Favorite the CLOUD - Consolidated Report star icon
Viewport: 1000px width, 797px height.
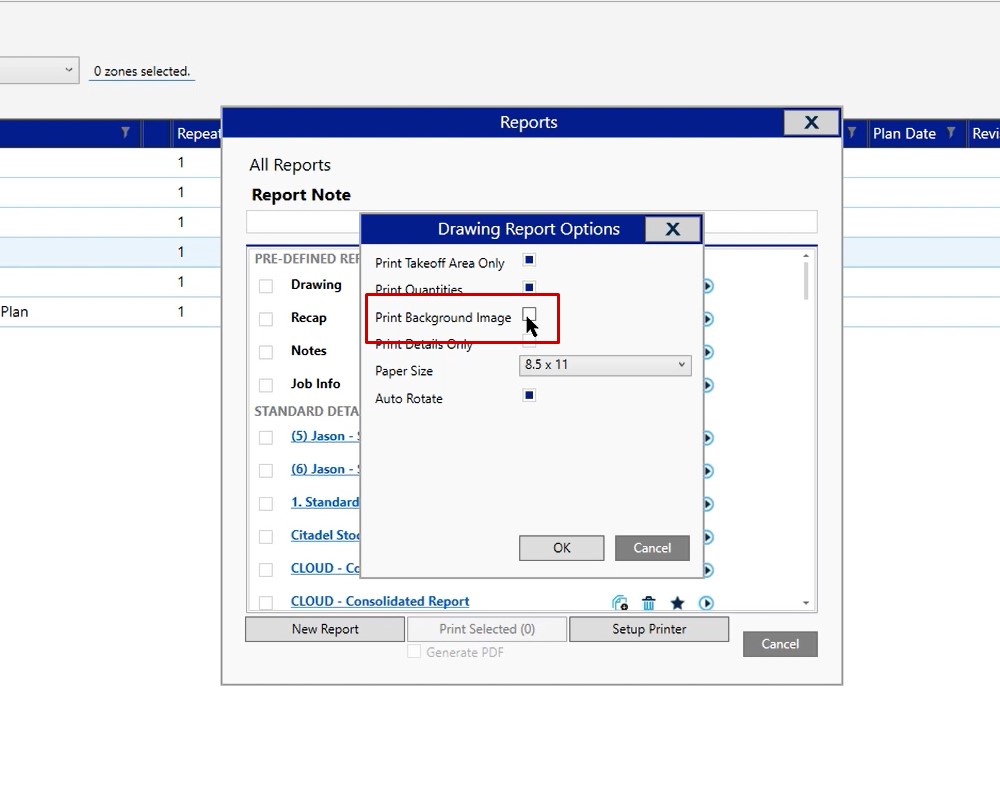click(x=677, y=603)
